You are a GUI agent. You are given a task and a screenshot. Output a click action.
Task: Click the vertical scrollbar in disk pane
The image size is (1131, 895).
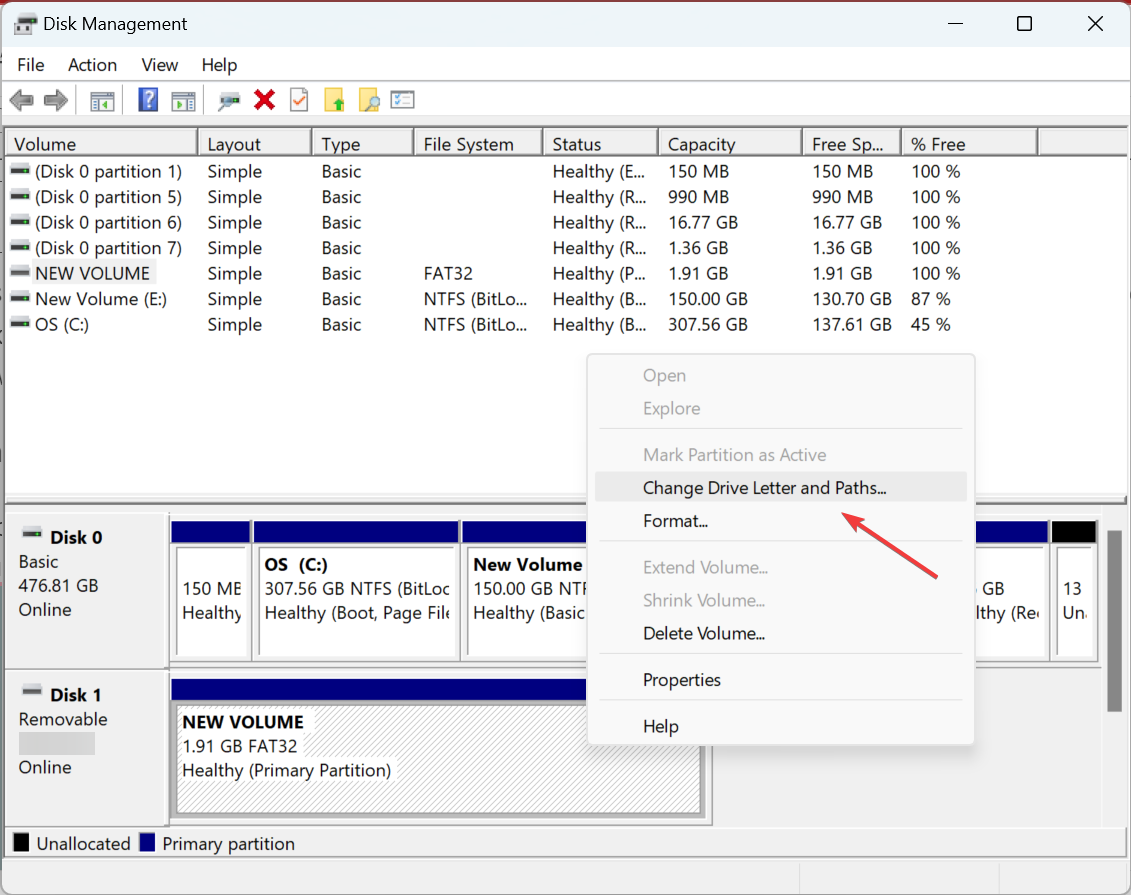point(1114,620)
